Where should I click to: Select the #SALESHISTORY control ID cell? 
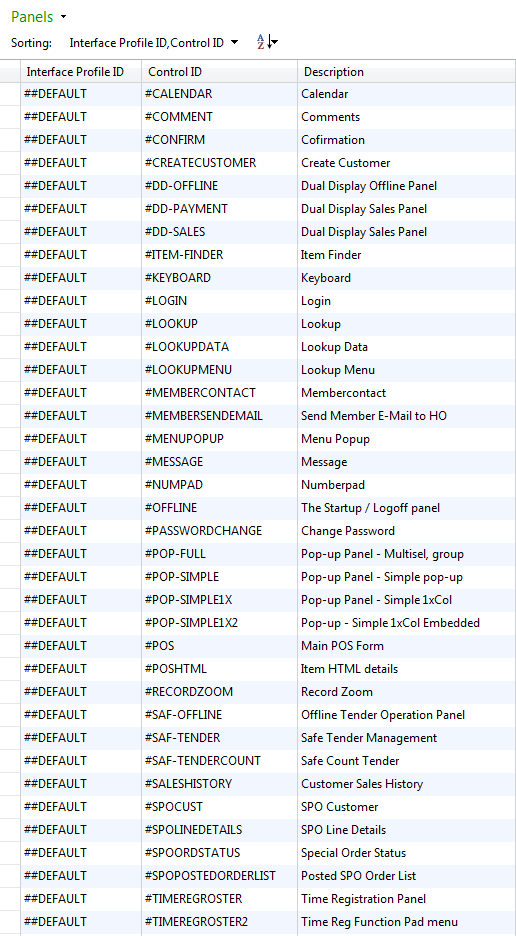[x=219, y=784]
